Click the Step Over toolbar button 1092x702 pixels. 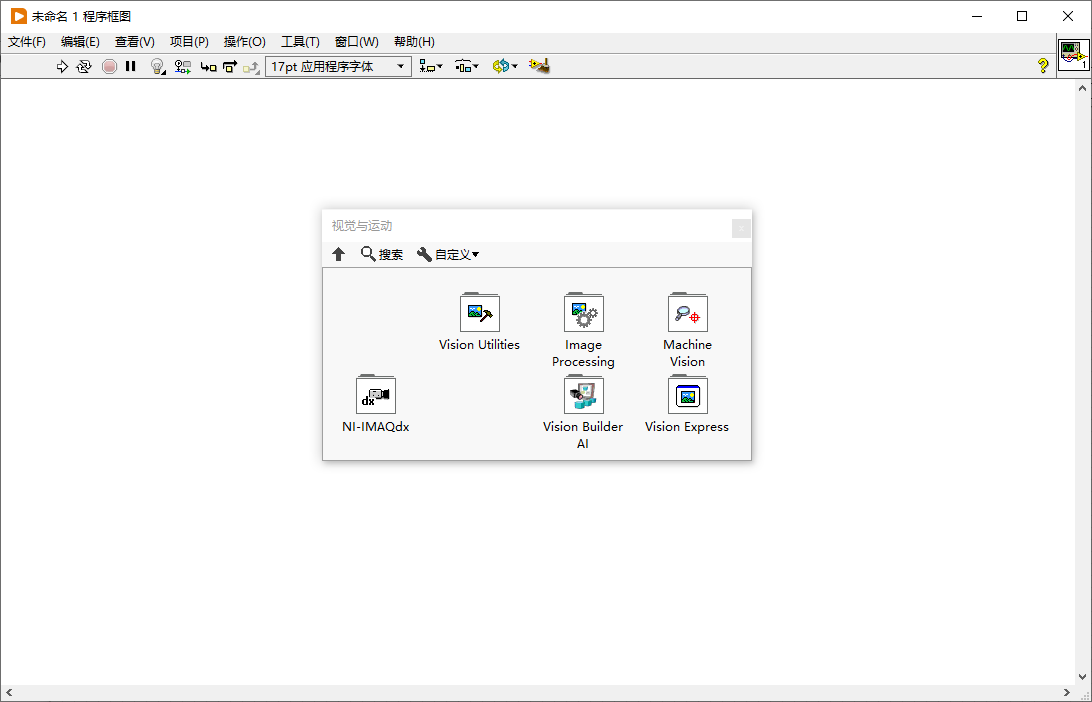tap(230, 67)
